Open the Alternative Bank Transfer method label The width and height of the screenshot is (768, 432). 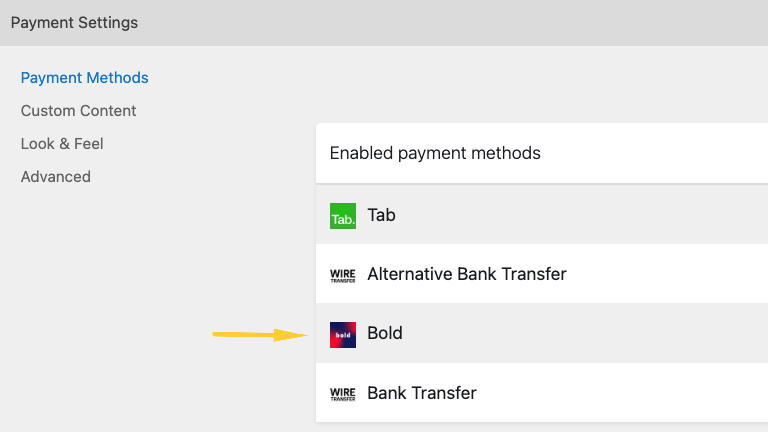click(x=467, y=274)
